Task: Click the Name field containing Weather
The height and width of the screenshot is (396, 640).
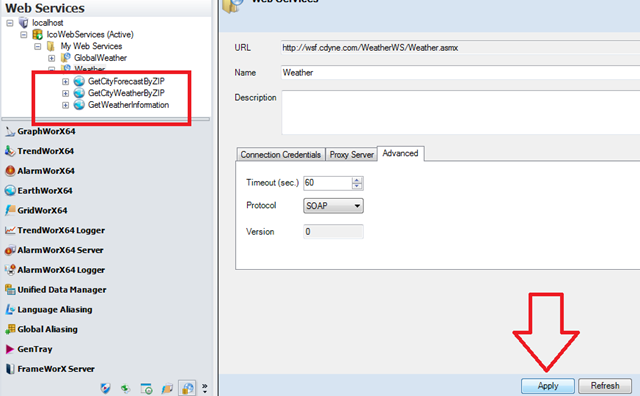Action: [460, 73]
